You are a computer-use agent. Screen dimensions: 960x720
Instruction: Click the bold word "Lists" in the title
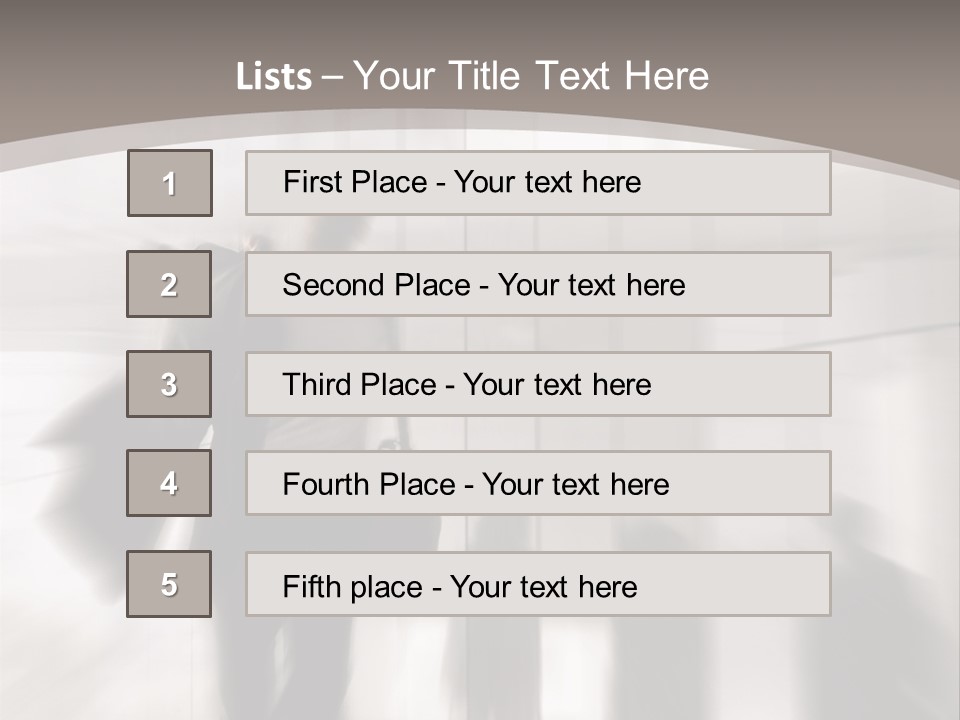coord(274,76)
